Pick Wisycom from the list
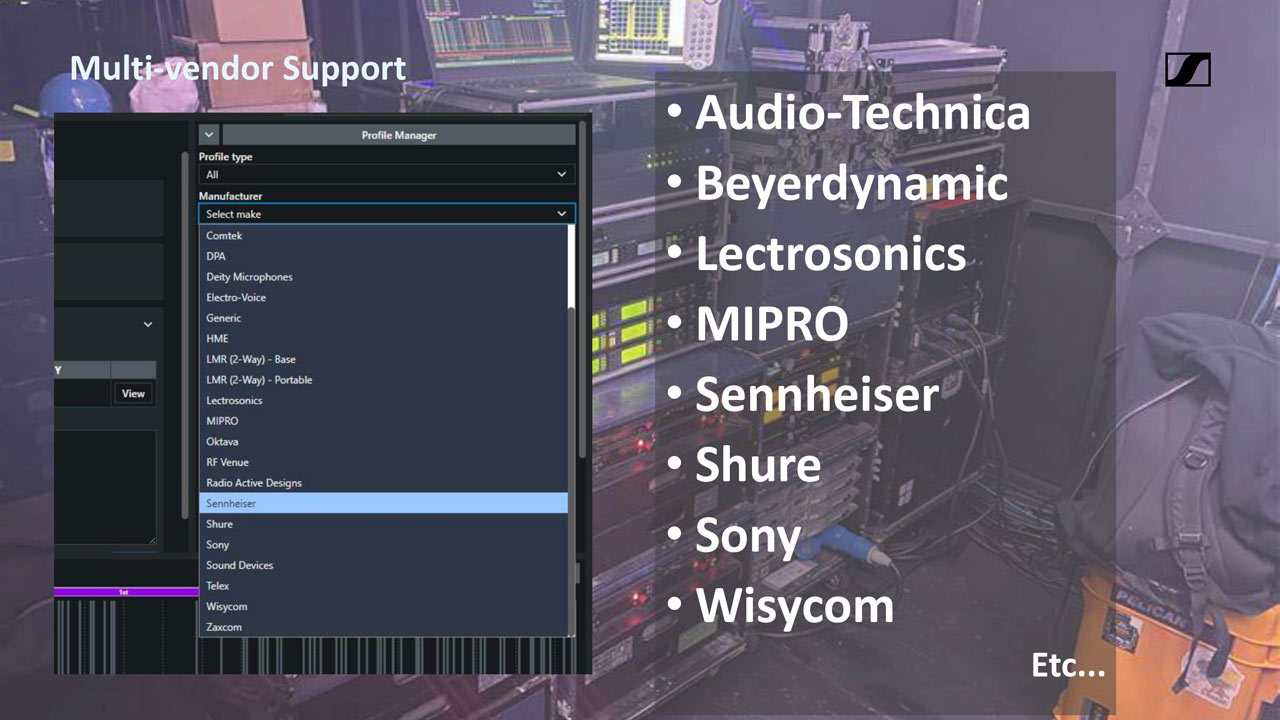The width and height of the screenshot is (1280, 720). (383, 606)
